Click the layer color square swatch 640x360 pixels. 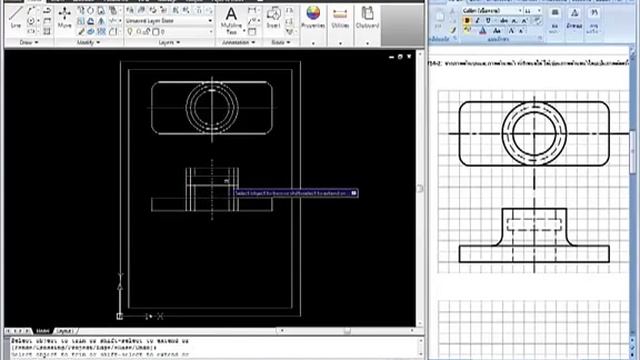click(156, 31)
